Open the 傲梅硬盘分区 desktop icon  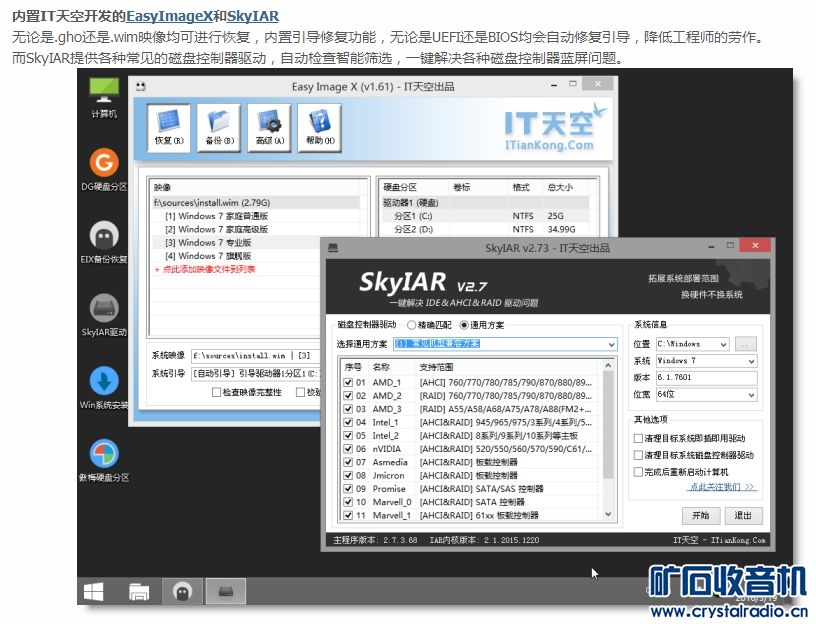click(x=104, y=461)
